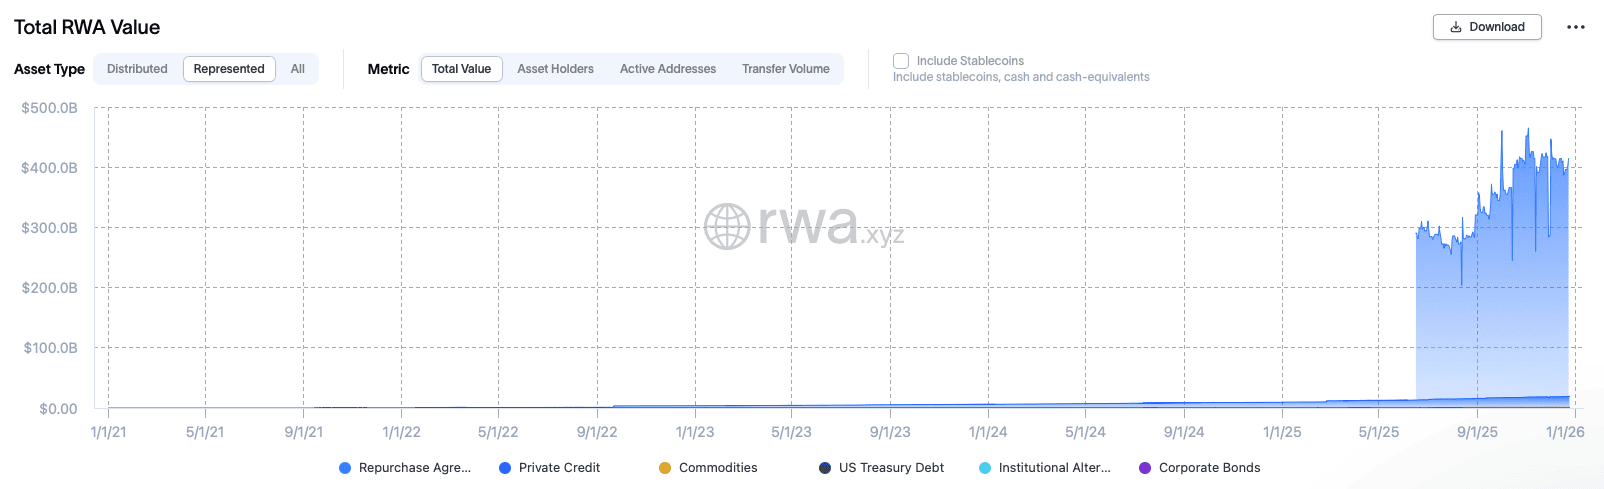Toggle the Private Credit legend dot
The image size is (1604, 489).
[x=505, y=468]
